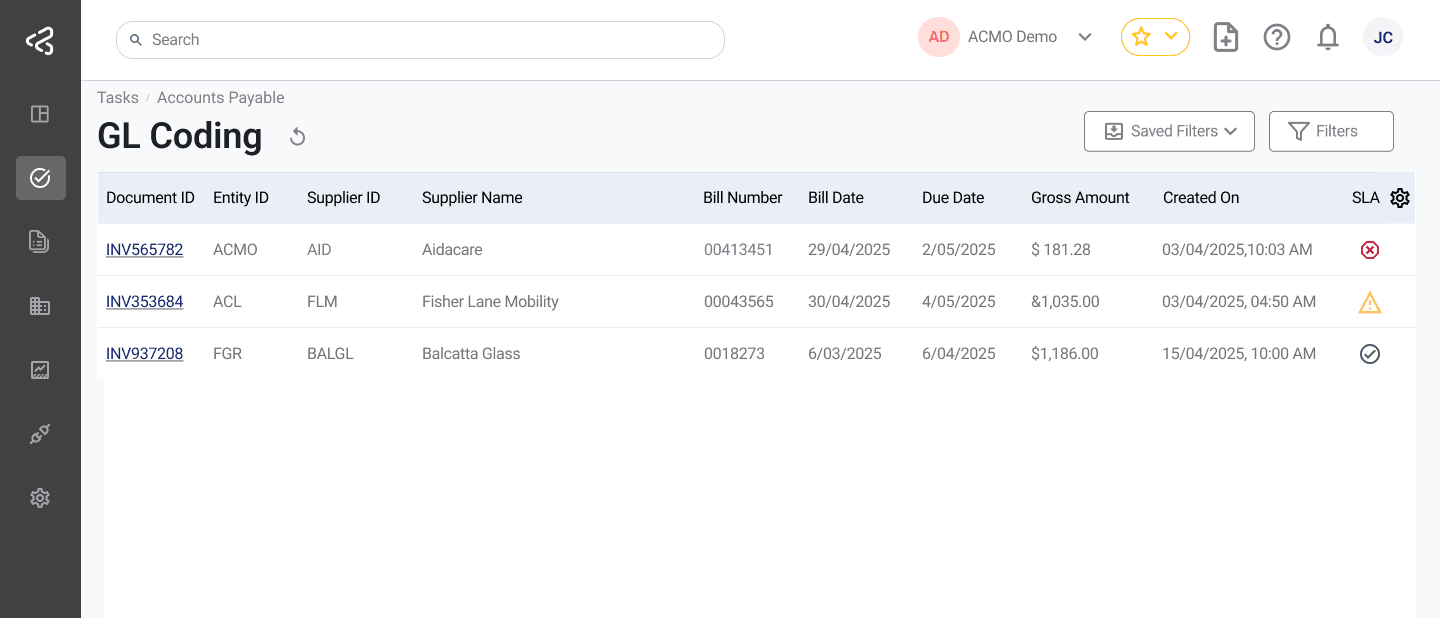Go to Tasks in the breadcrumb
The image size is (1440, 618).
click(117, 98)
